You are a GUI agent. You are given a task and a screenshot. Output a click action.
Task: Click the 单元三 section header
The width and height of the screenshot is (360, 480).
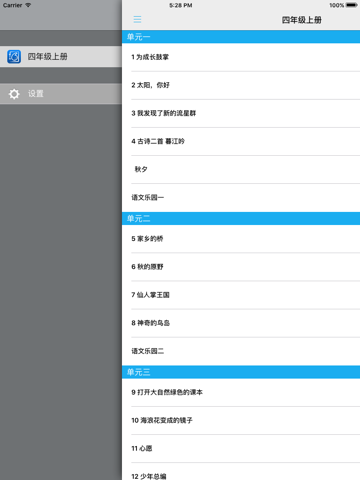(x=241, y=372)
